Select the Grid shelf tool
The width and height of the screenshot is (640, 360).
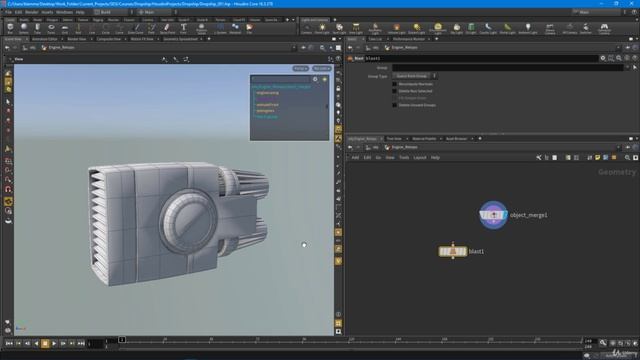coord(64,29)
